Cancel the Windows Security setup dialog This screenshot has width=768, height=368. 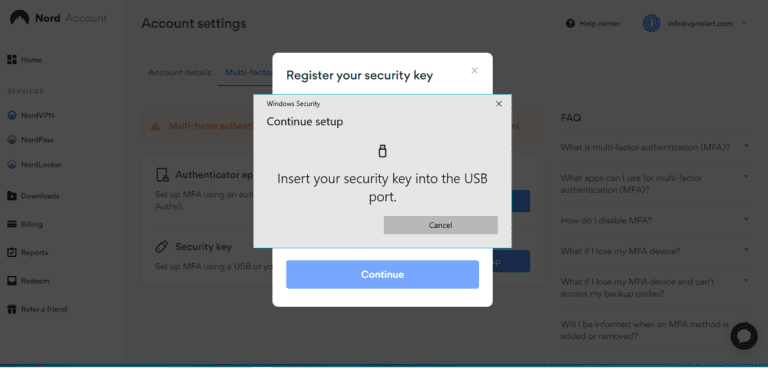pos(441,225)
